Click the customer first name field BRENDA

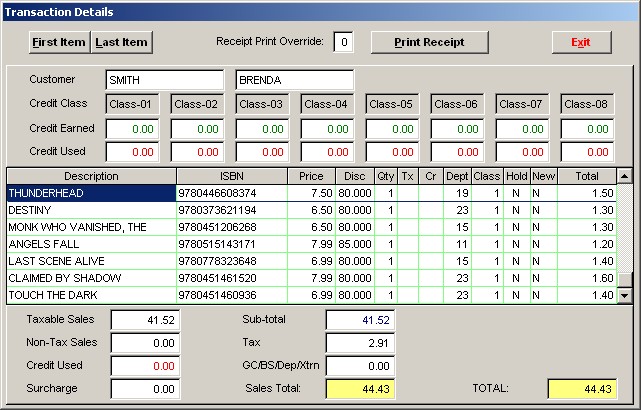294,80
